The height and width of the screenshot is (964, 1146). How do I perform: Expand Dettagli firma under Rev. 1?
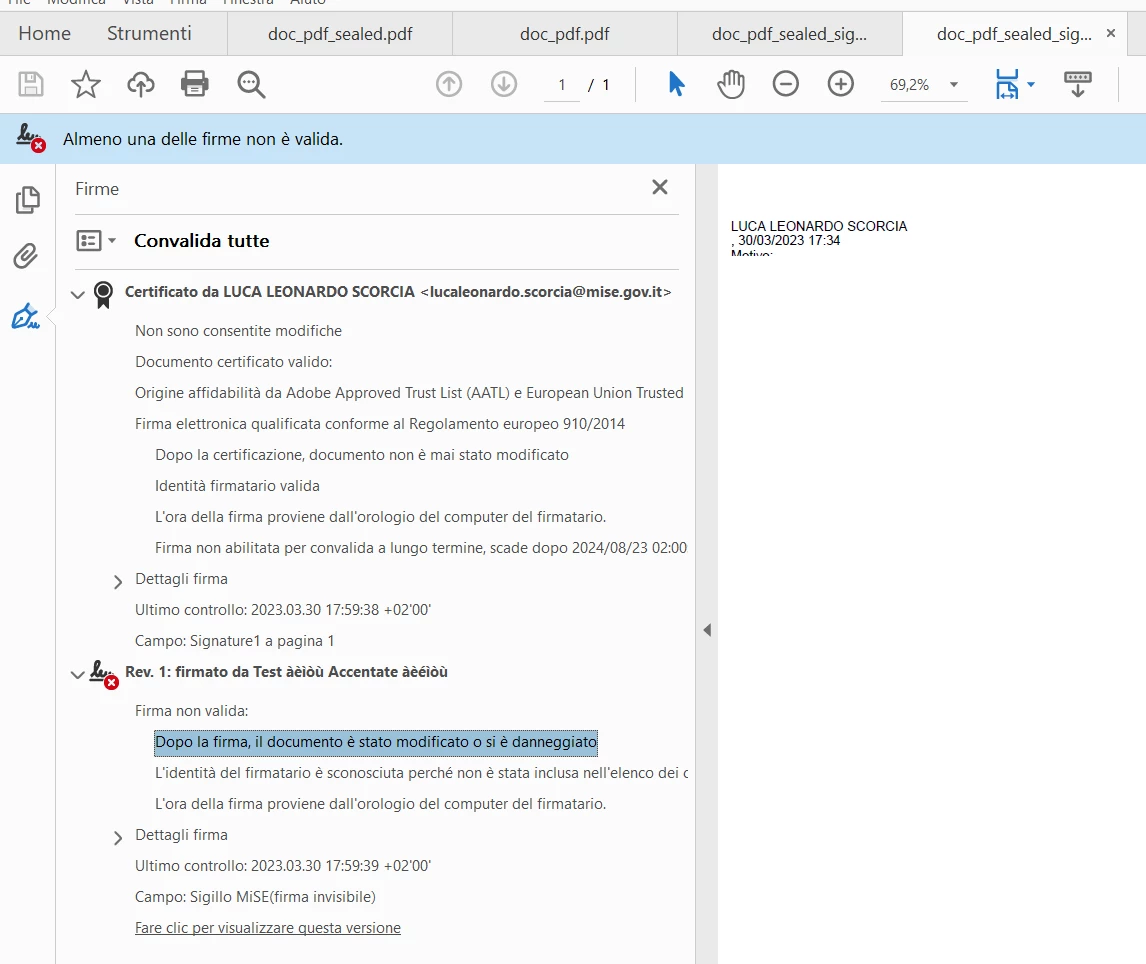click(118, 838)
